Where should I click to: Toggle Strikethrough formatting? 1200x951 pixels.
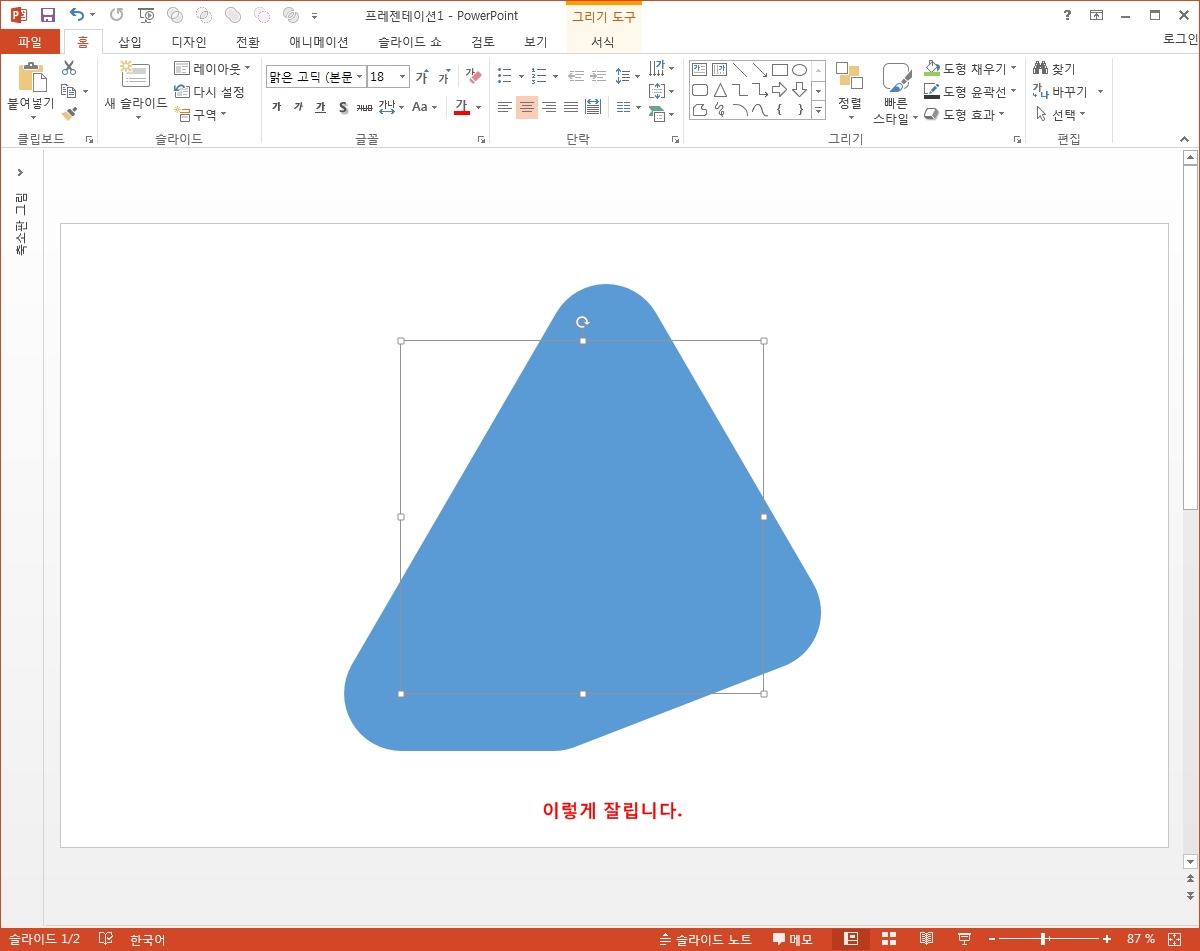click(x=364, y=107)
